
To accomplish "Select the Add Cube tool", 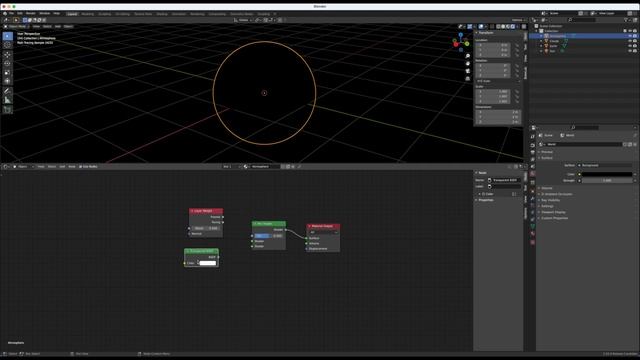I will coord(7,110).
